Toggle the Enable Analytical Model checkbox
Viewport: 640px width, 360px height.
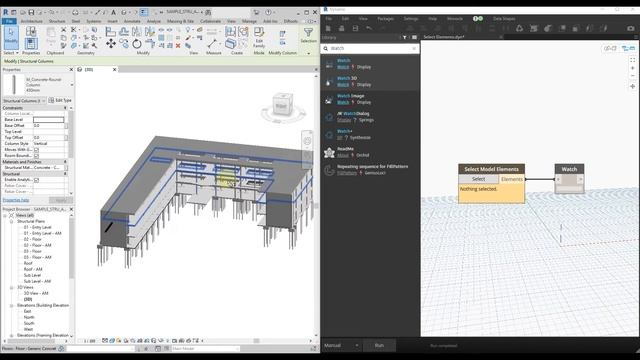pyautogui.click(x=36, y=180)
